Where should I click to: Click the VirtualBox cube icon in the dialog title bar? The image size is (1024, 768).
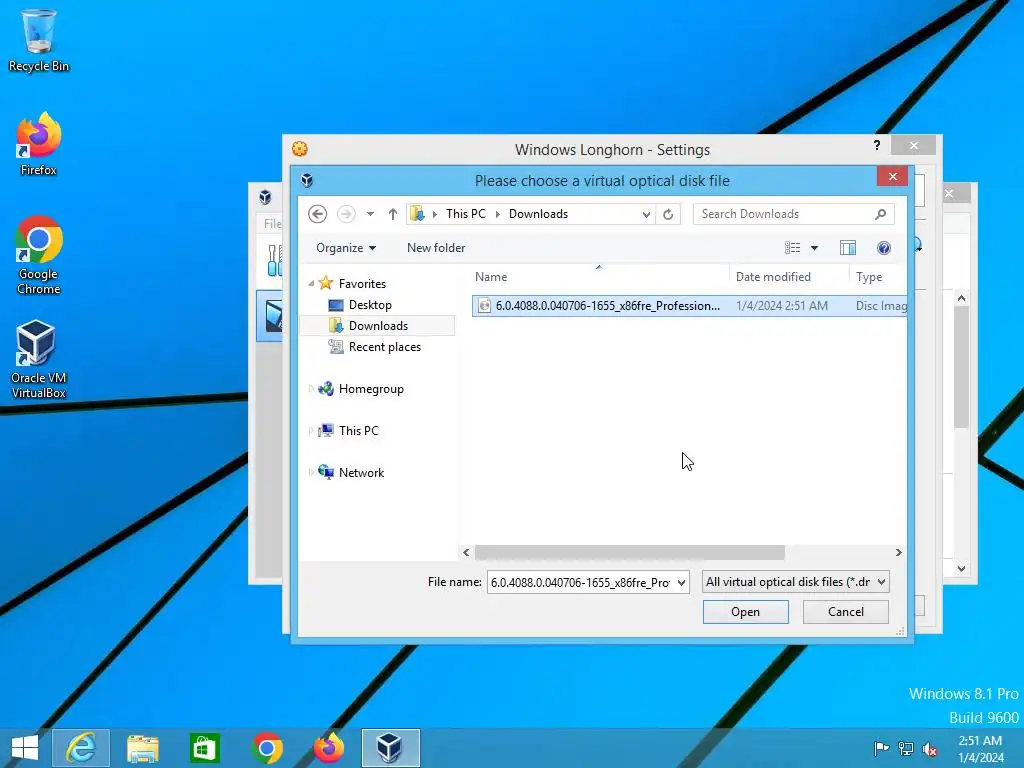pyautogui.click(x=307, y=180)
